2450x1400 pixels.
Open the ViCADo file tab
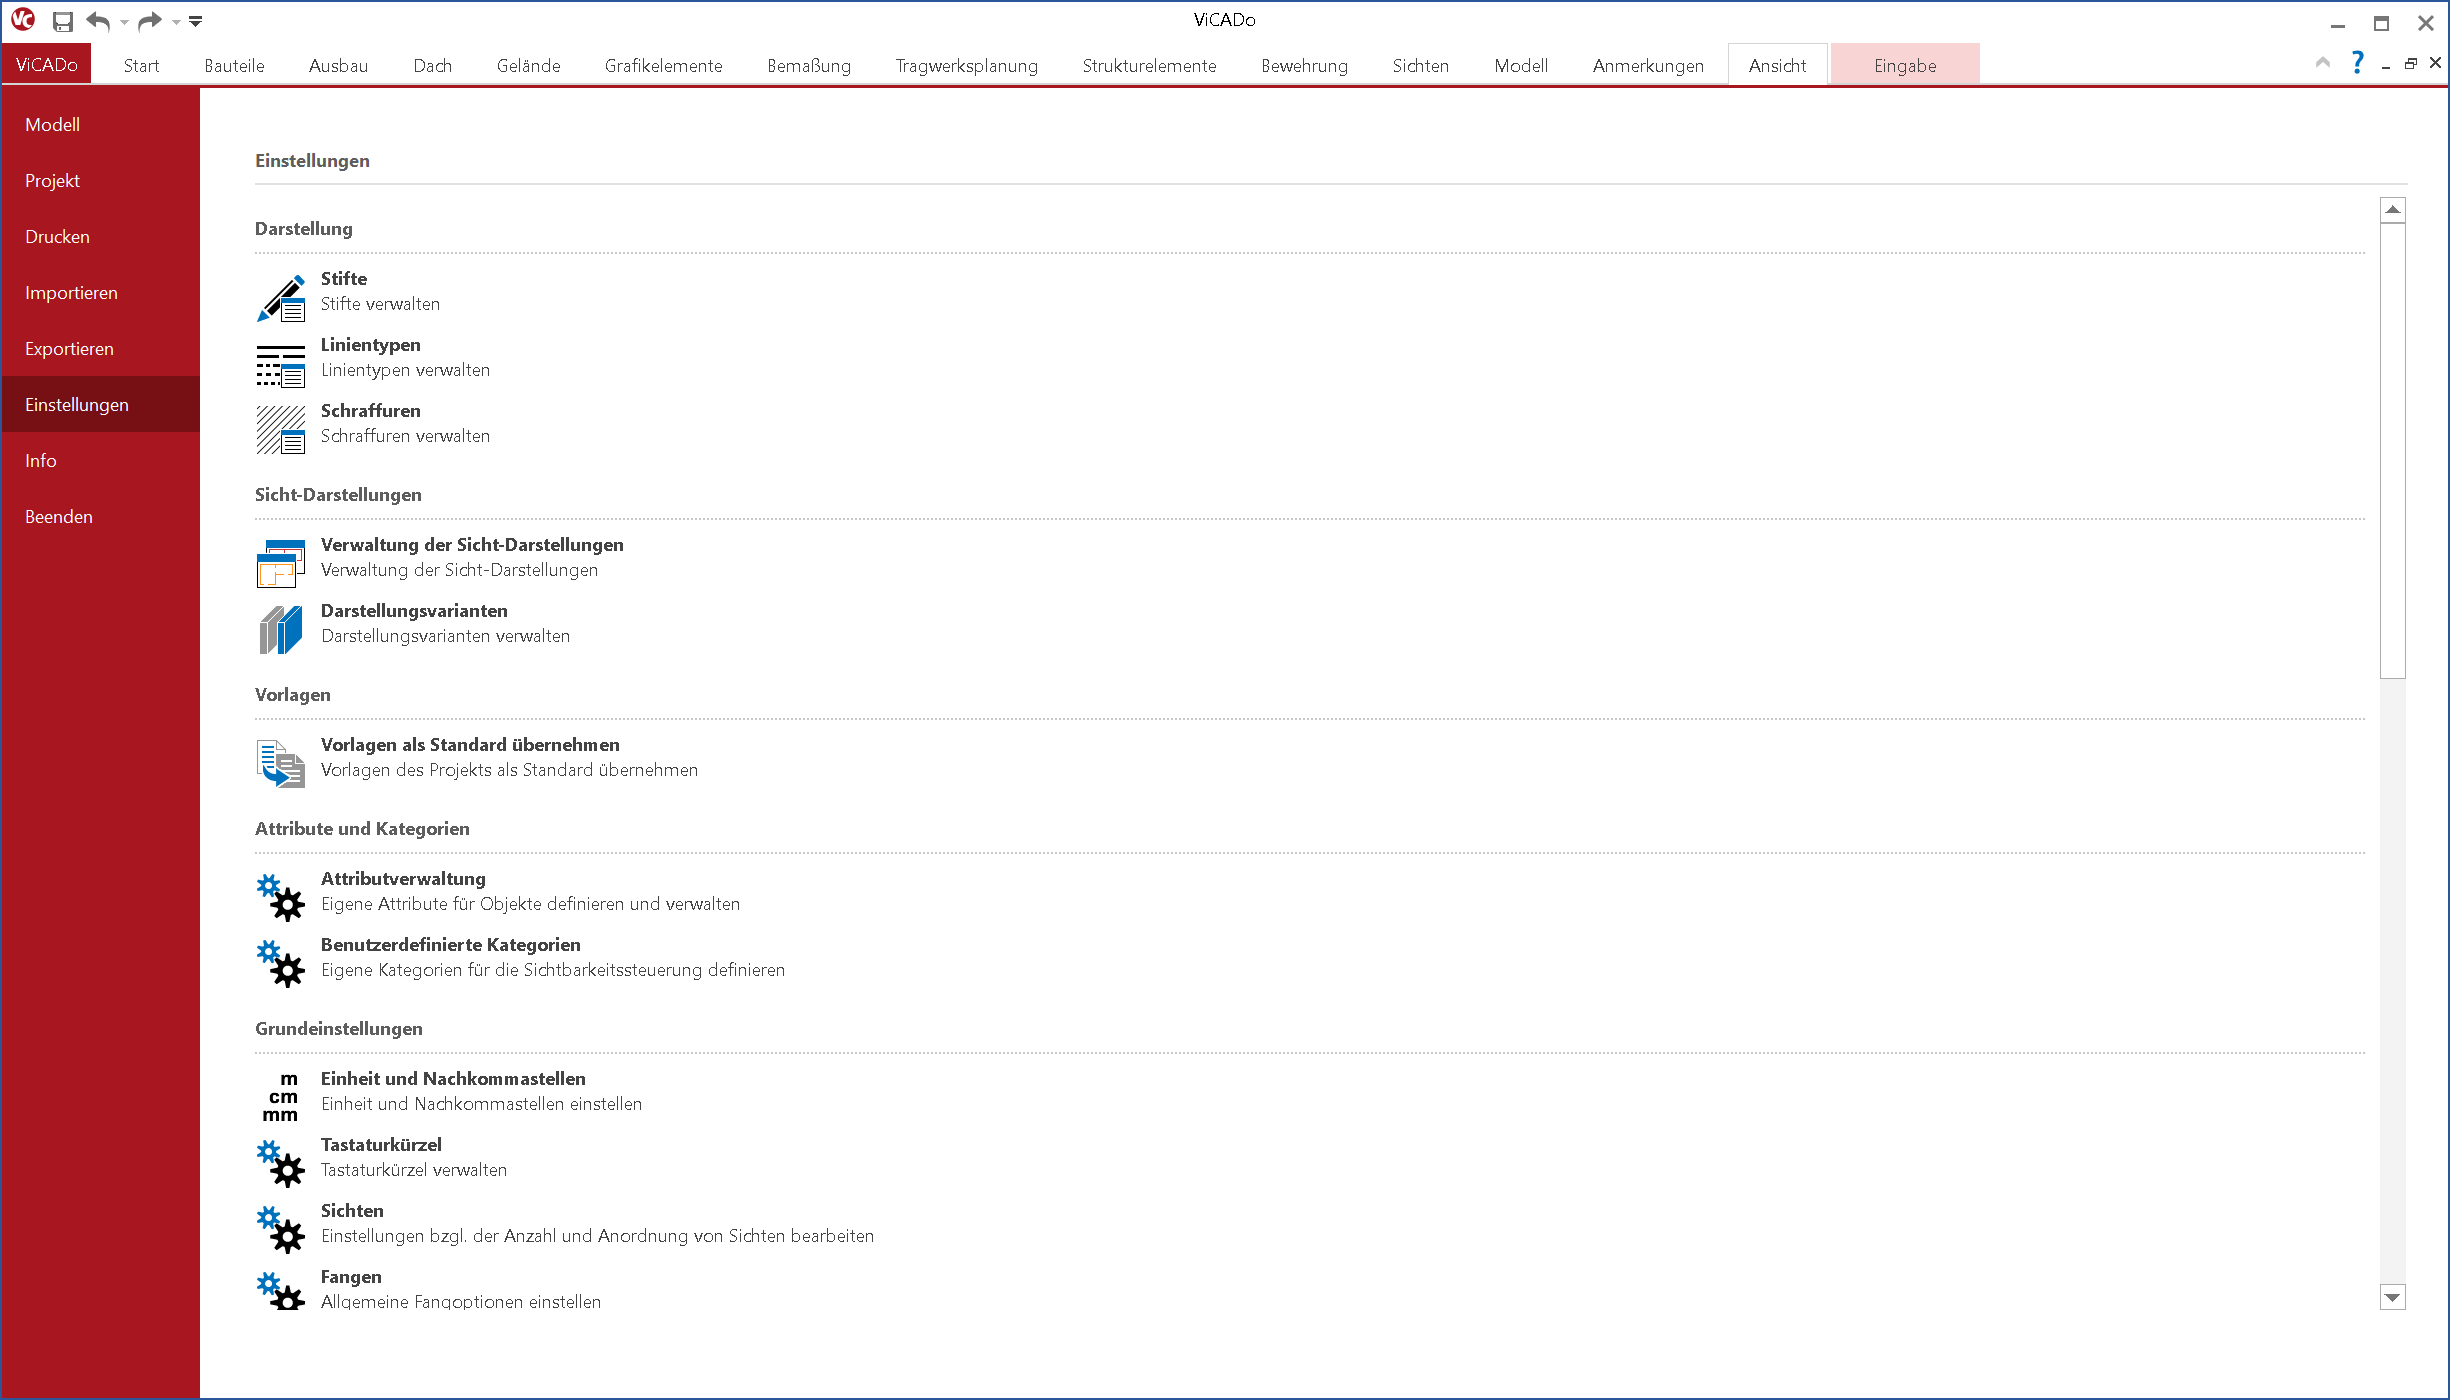click(x=47, y=65)
